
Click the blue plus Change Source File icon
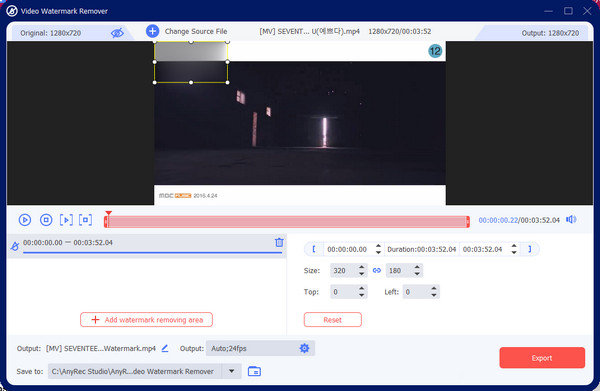[152, 31]
